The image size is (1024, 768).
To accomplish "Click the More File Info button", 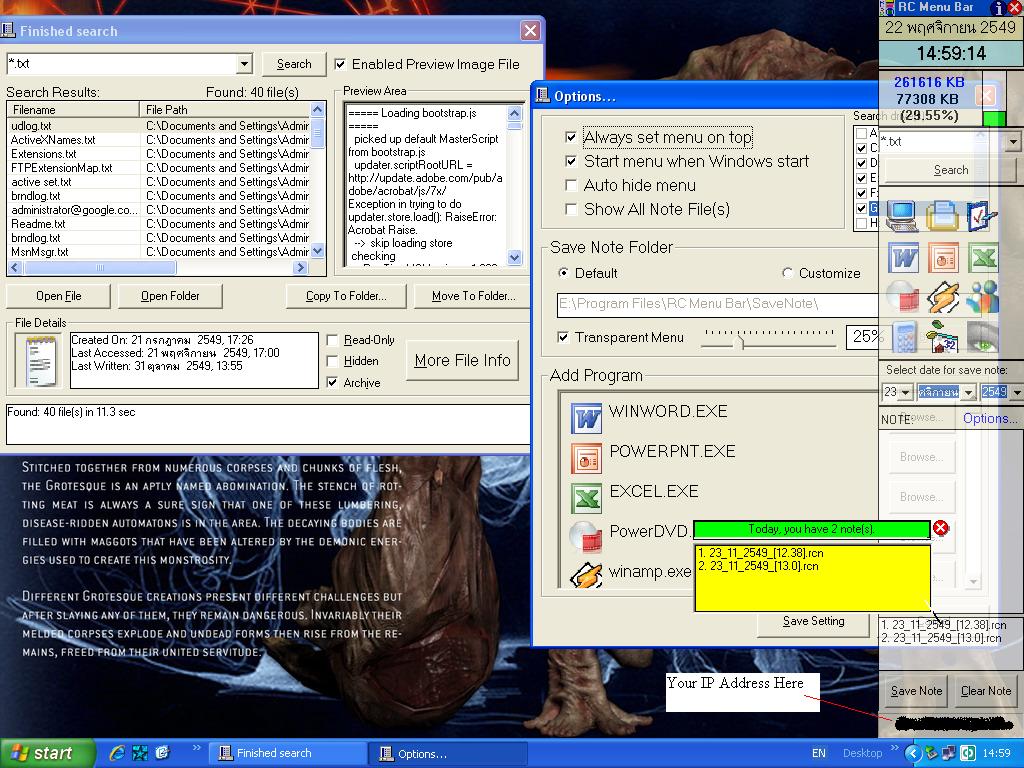I will pyautogui.click(x=462, y=360).
